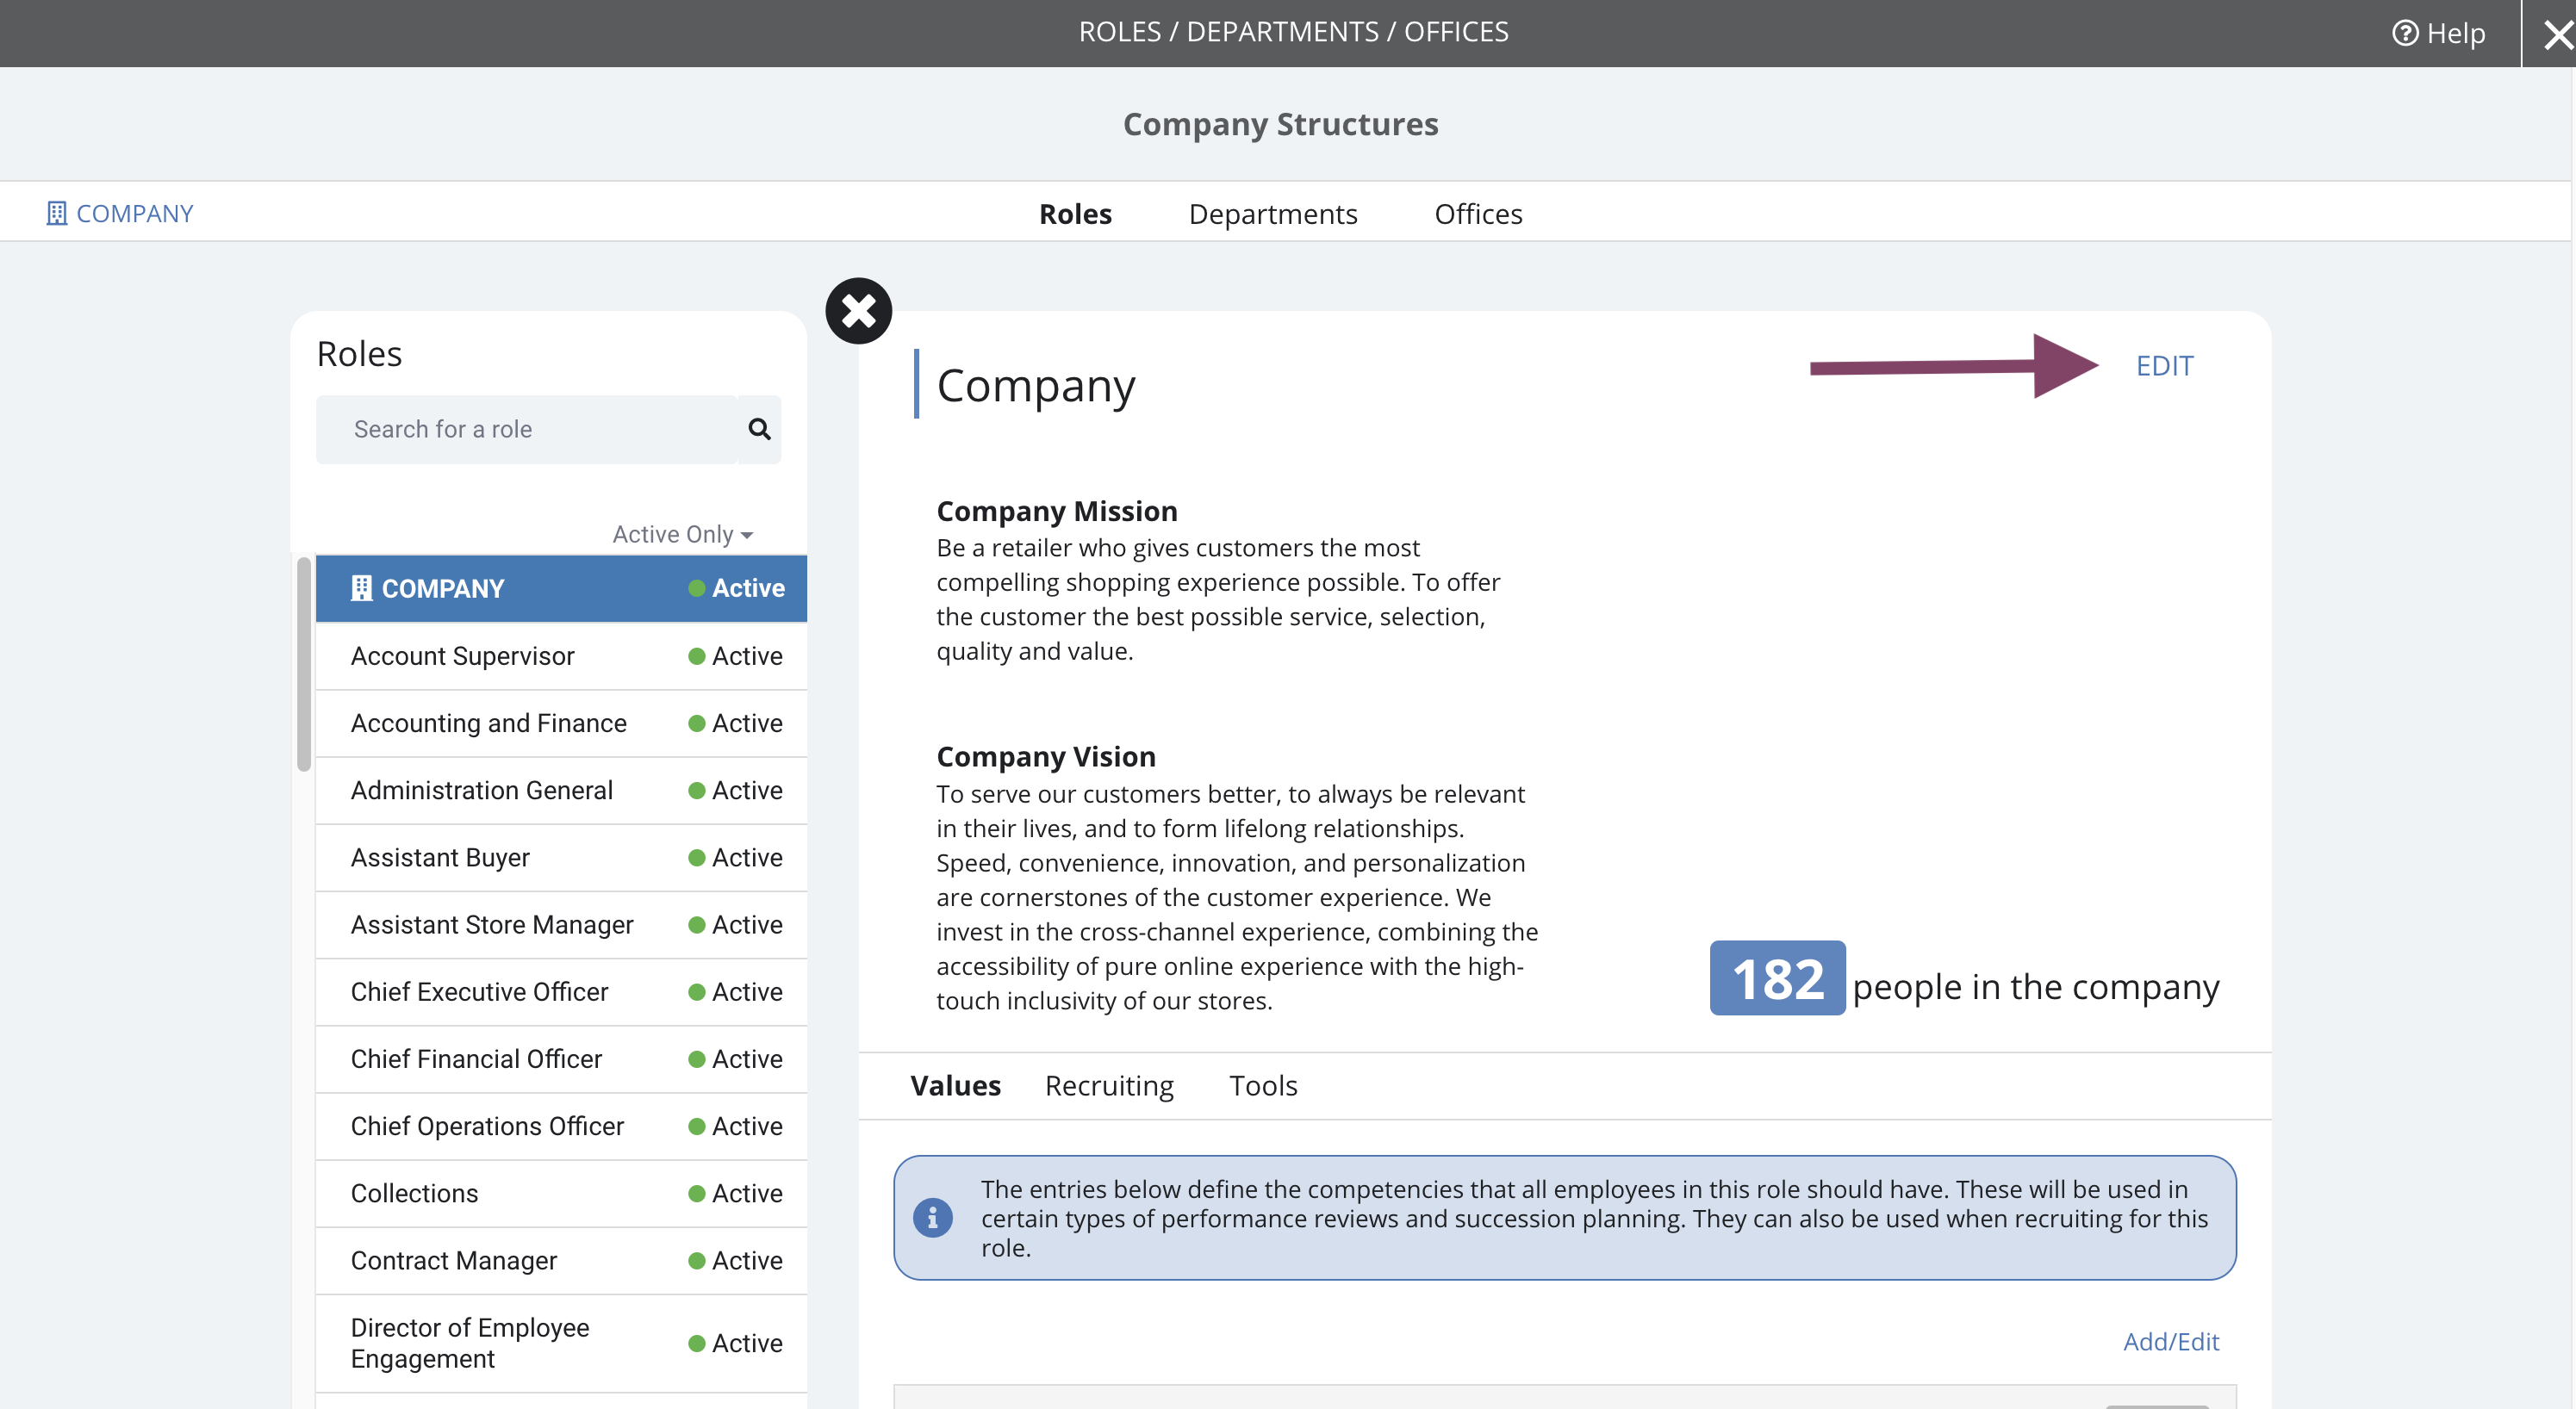The height and width of the screenshot is (1409, 2576).
Task: Select the Assistant Buyer role
Action: [561, 857]
